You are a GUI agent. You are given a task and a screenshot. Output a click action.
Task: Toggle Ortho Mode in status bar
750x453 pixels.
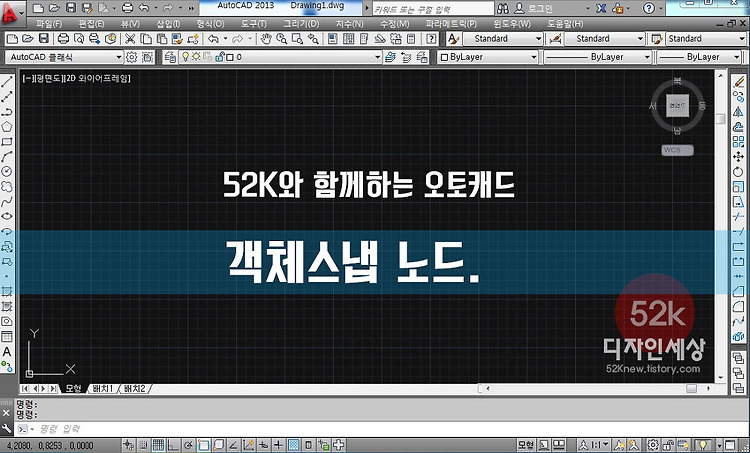pyautogui.click(x=173, y=445)
